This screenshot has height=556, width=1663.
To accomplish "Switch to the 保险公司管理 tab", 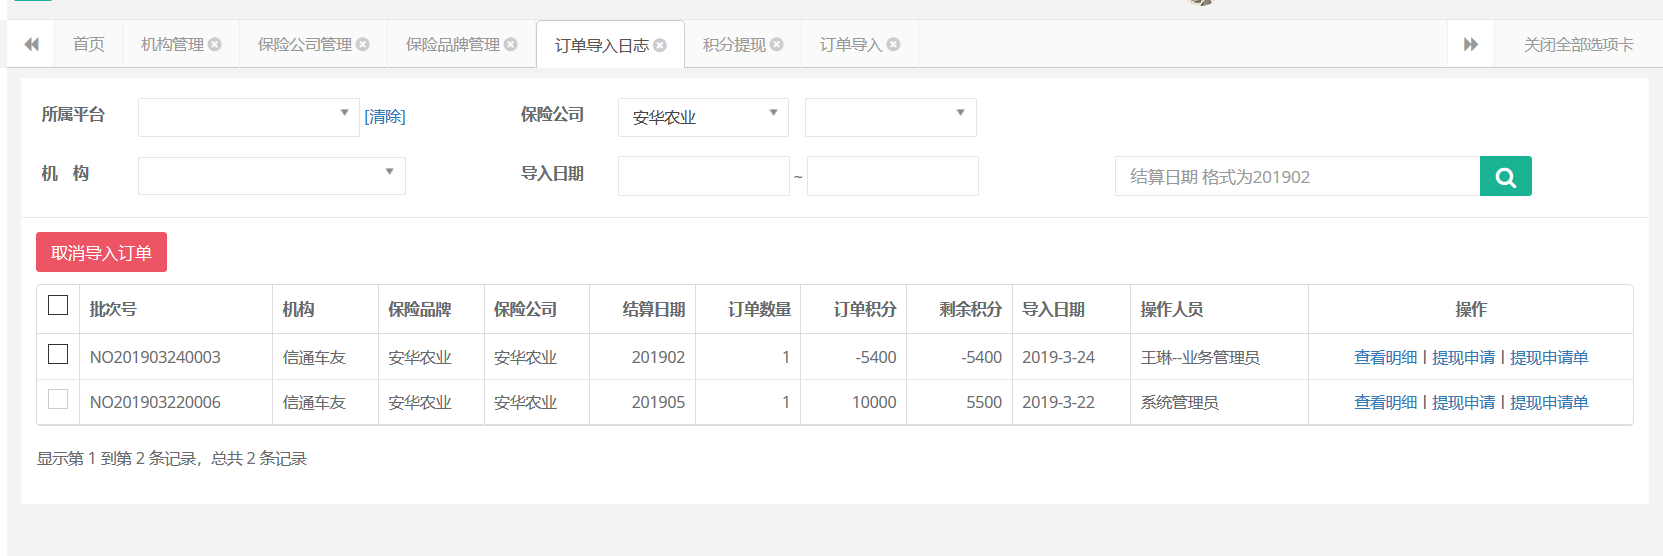I will (304, 44).
